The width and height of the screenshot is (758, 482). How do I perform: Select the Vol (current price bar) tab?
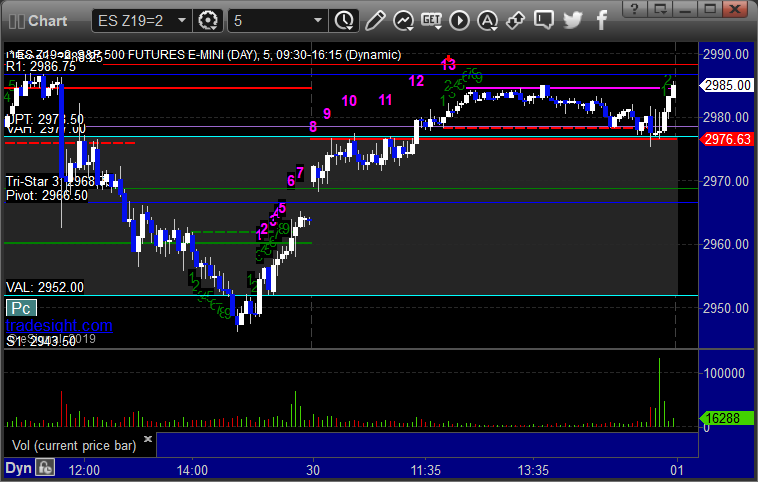pos(74,445)
